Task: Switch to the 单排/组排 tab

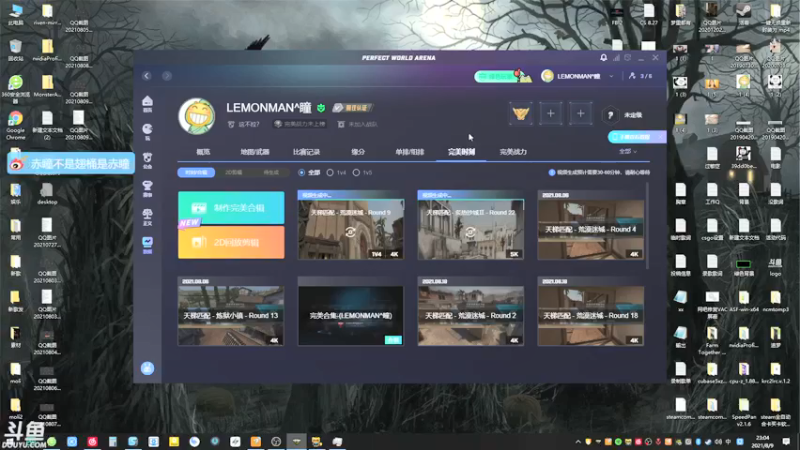Action: 410,152
